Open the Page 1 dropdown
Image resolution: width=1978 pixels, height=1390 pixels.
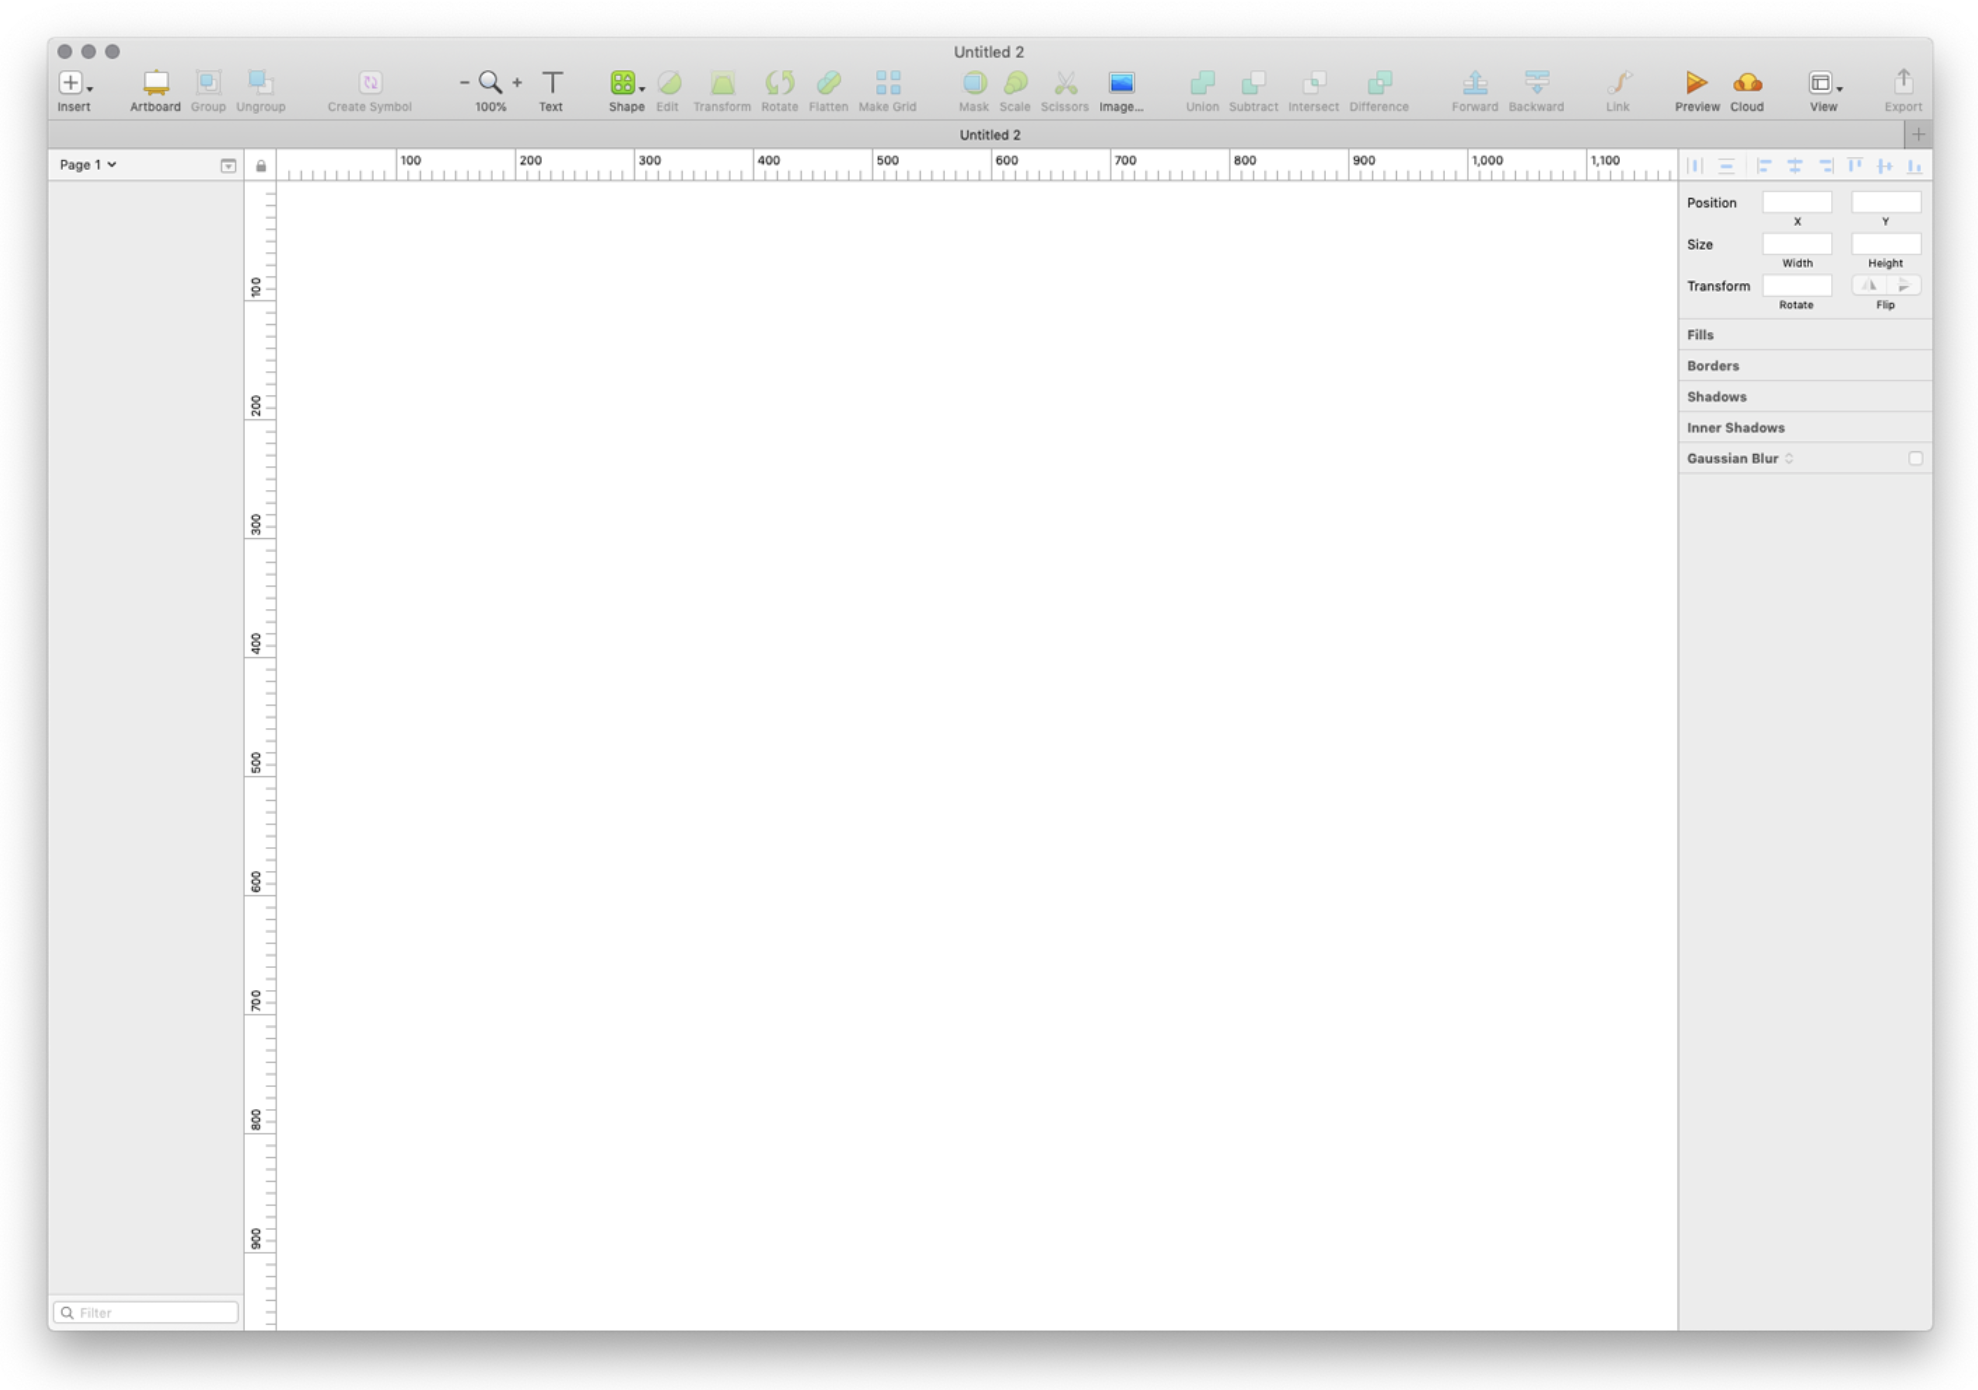click(88, 165)
